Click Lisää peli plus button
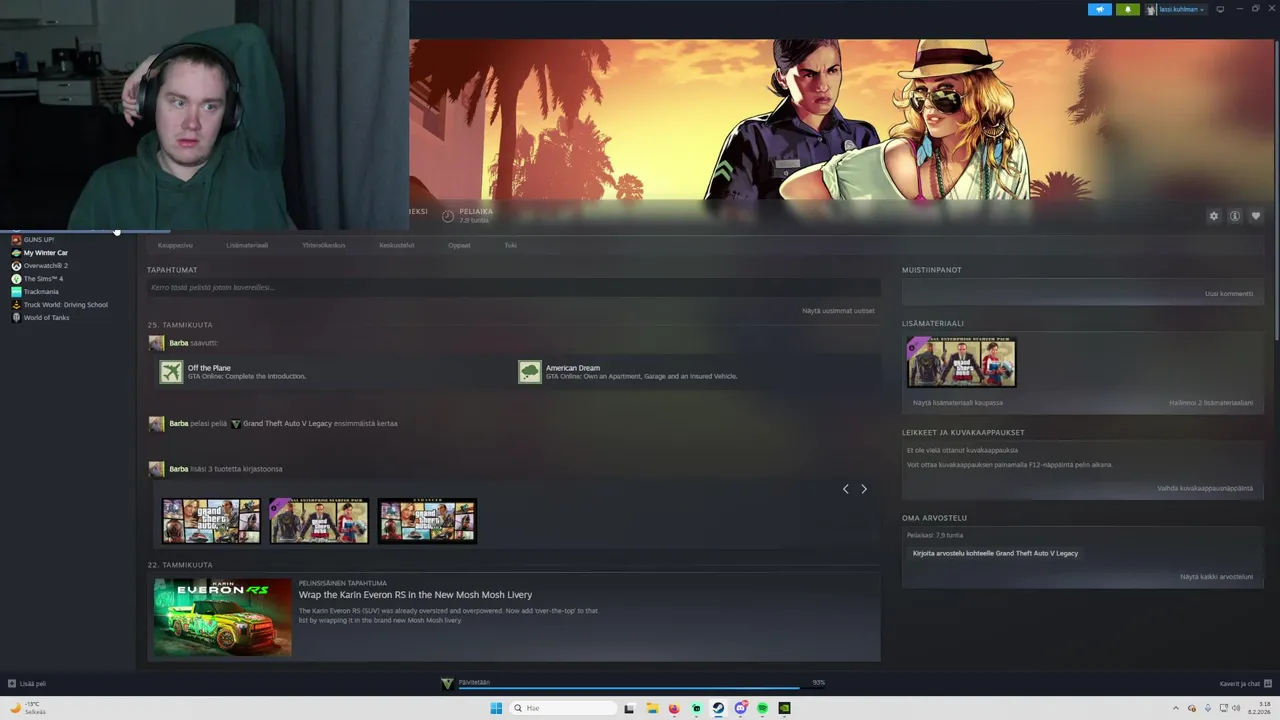 [x=12, y=684]
